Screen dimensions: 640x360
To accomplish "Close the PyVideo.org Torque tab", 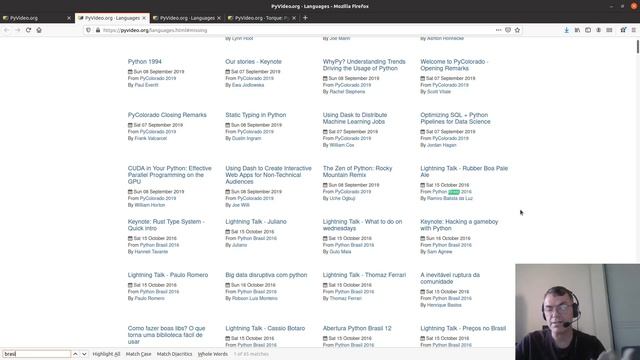I will pyautogui.click(x=294, y=18).
